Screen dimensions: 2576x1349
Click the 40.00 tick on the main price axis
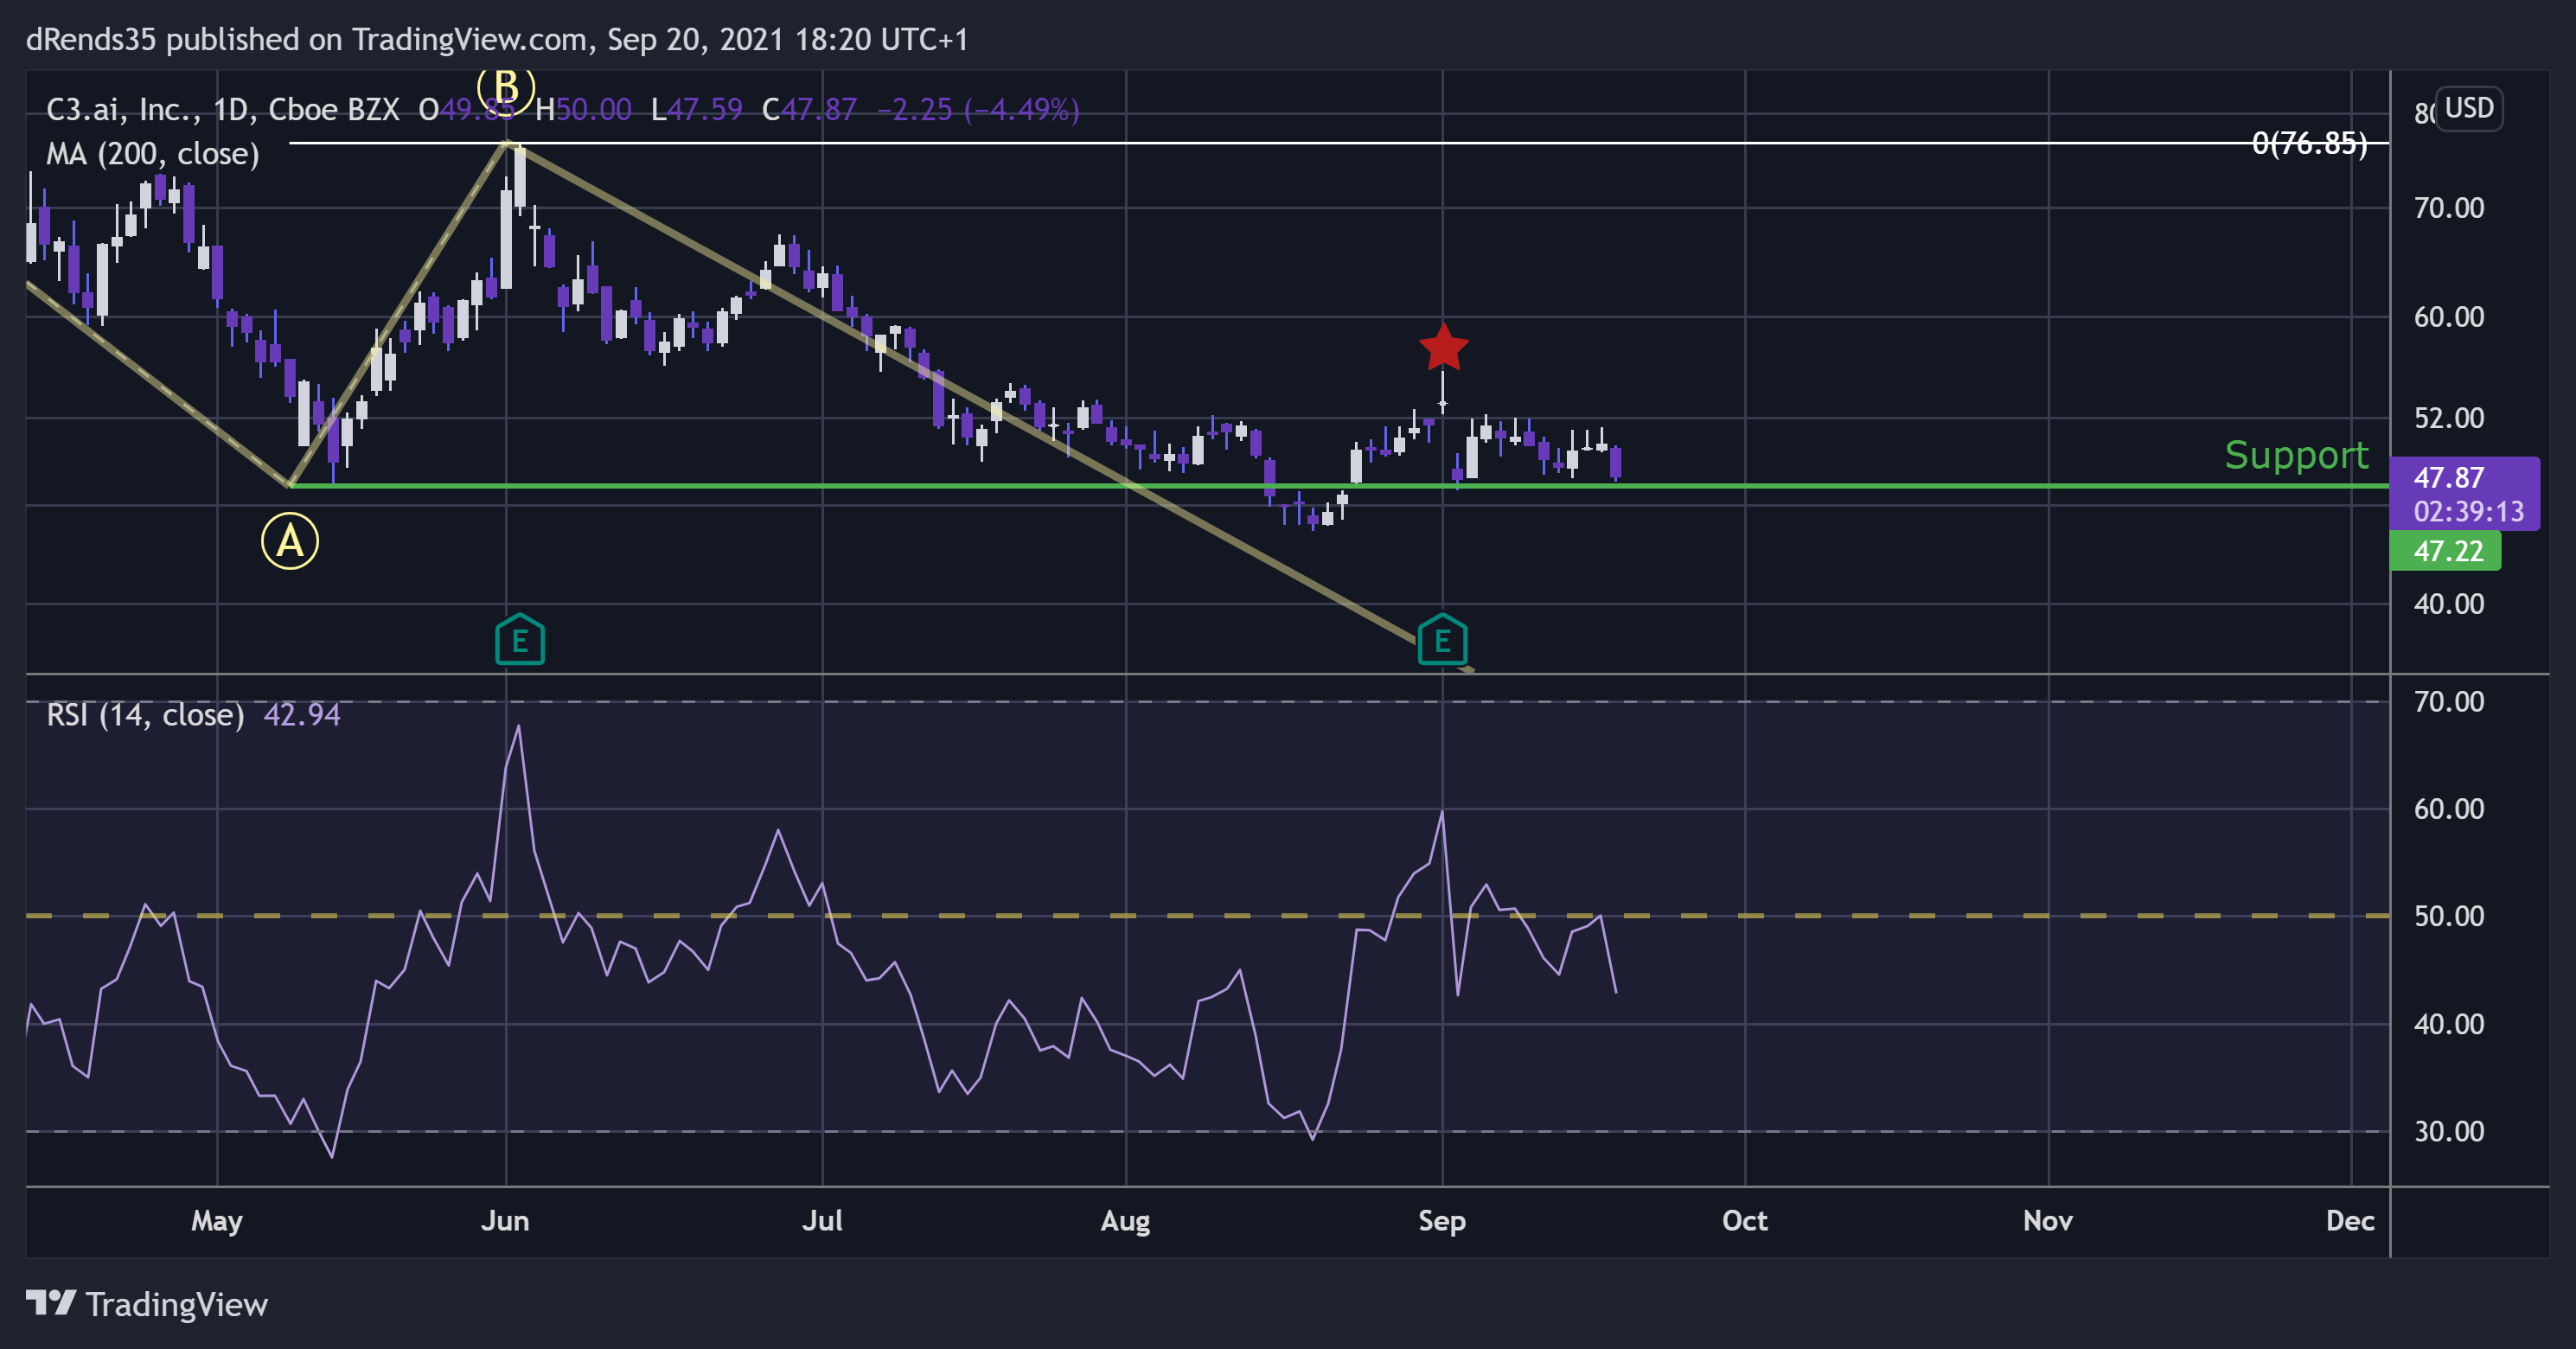tap(2449, 604)
